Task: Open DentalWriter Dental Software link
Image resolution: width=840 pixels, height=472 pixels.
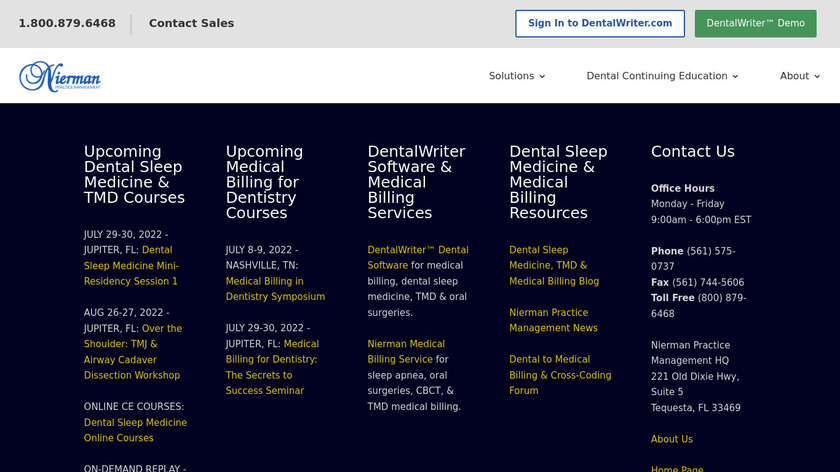Action: (x=418, y=258)
